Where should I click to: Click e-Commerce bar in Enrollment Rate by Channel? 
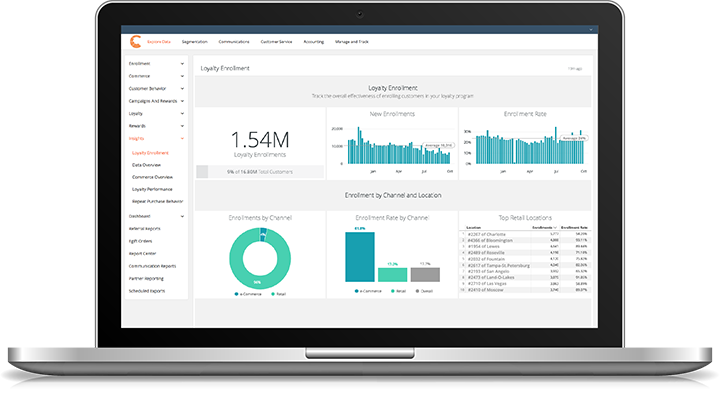pyautogui.click(x=360, y=257)
